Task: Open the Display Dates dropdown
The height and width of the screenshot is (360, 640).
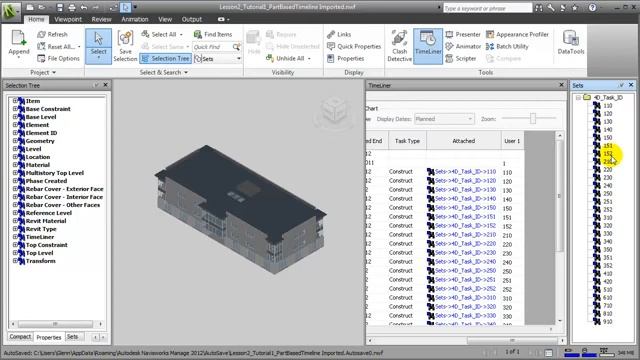Action: (x=444, y=119)
